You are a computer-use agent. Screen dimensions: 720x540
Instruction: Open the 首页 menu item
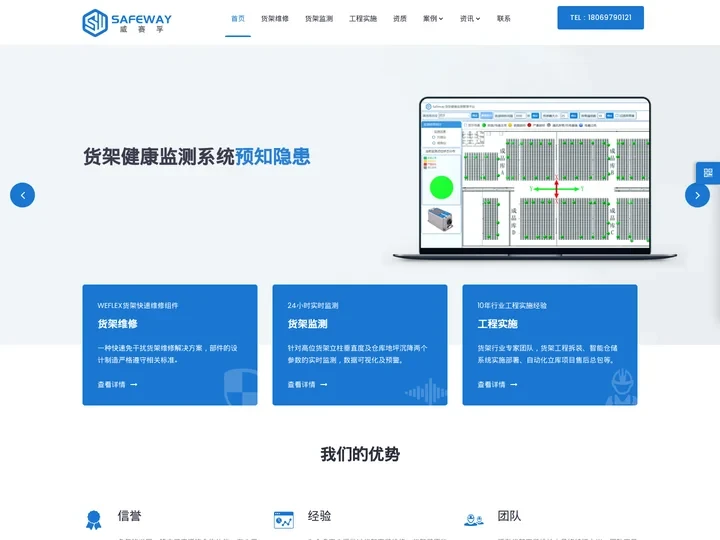pyautogui.click(x=238, y=18)
